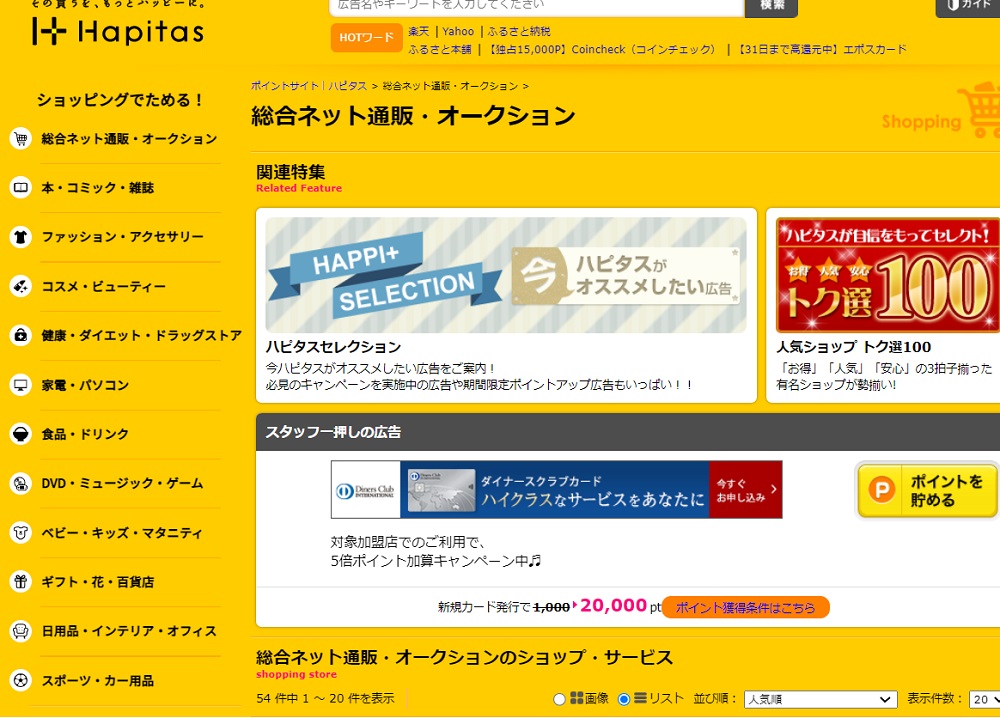This screenshot has height=718, width=1000.
Task: Click the shopping cart icon in sidebar
Action: click(20, 139)
